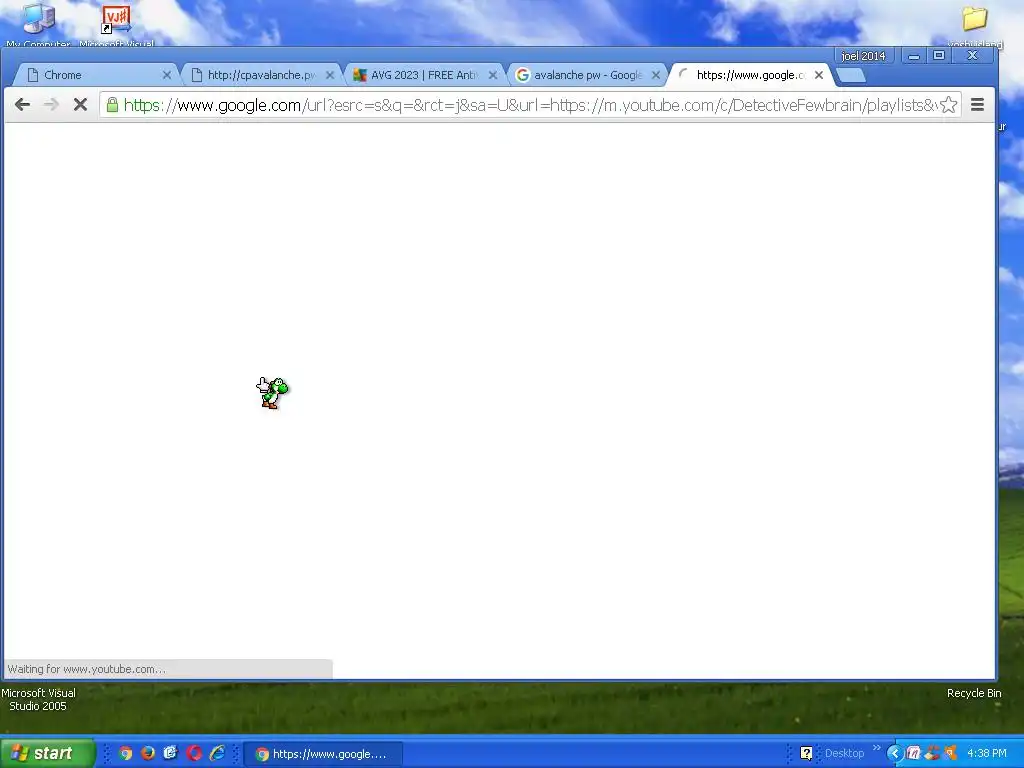The image size is (1024, 768).
Task: Open the My Computer desktop icon
Action: point(39,24)
